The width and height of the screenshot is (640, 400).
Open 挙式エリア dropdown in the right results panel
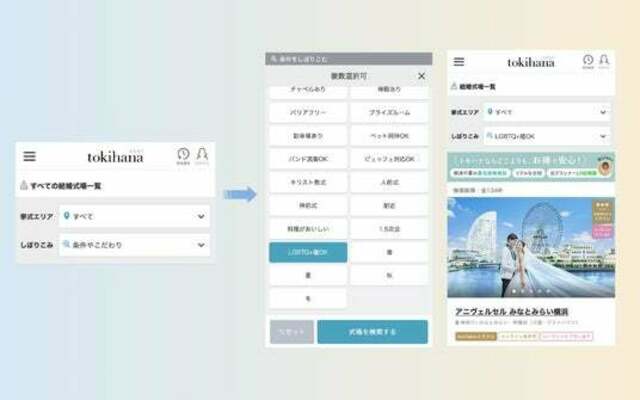[547, 112]
